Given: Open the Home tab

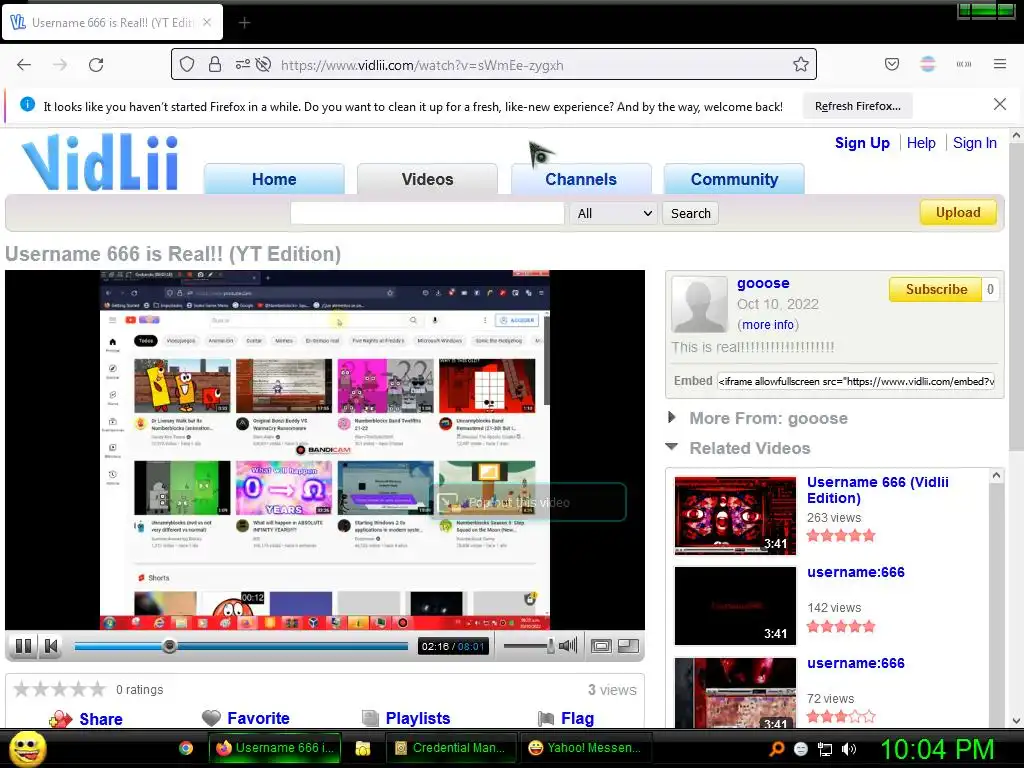Looking at the screenshot, I should click(x=274, y=179).
